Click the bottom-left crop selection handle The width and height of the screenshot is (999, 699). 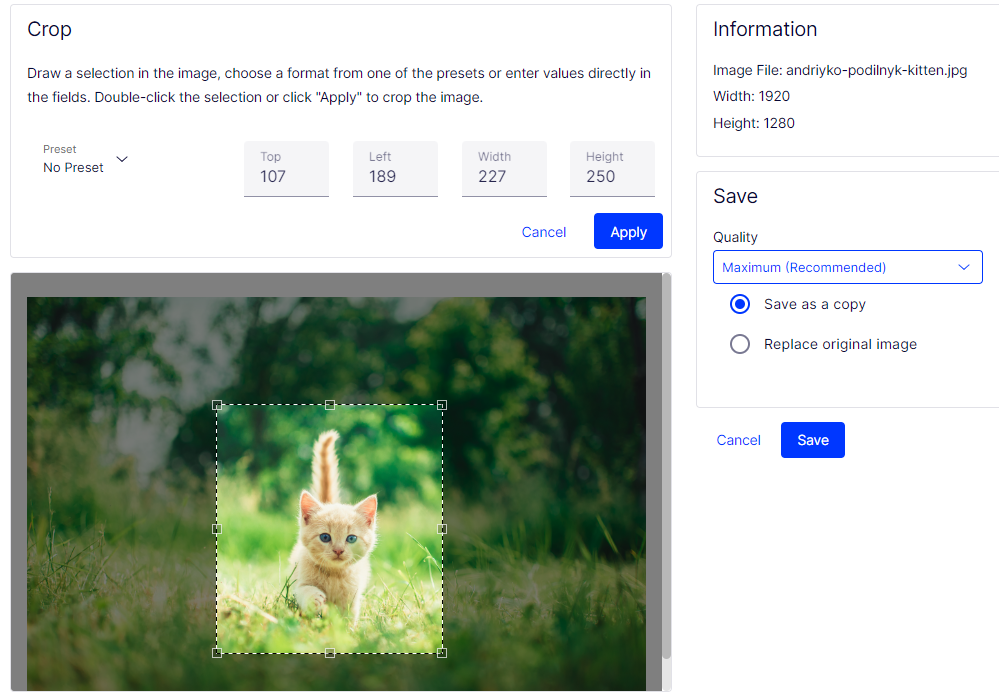click(x=217, y=653)
